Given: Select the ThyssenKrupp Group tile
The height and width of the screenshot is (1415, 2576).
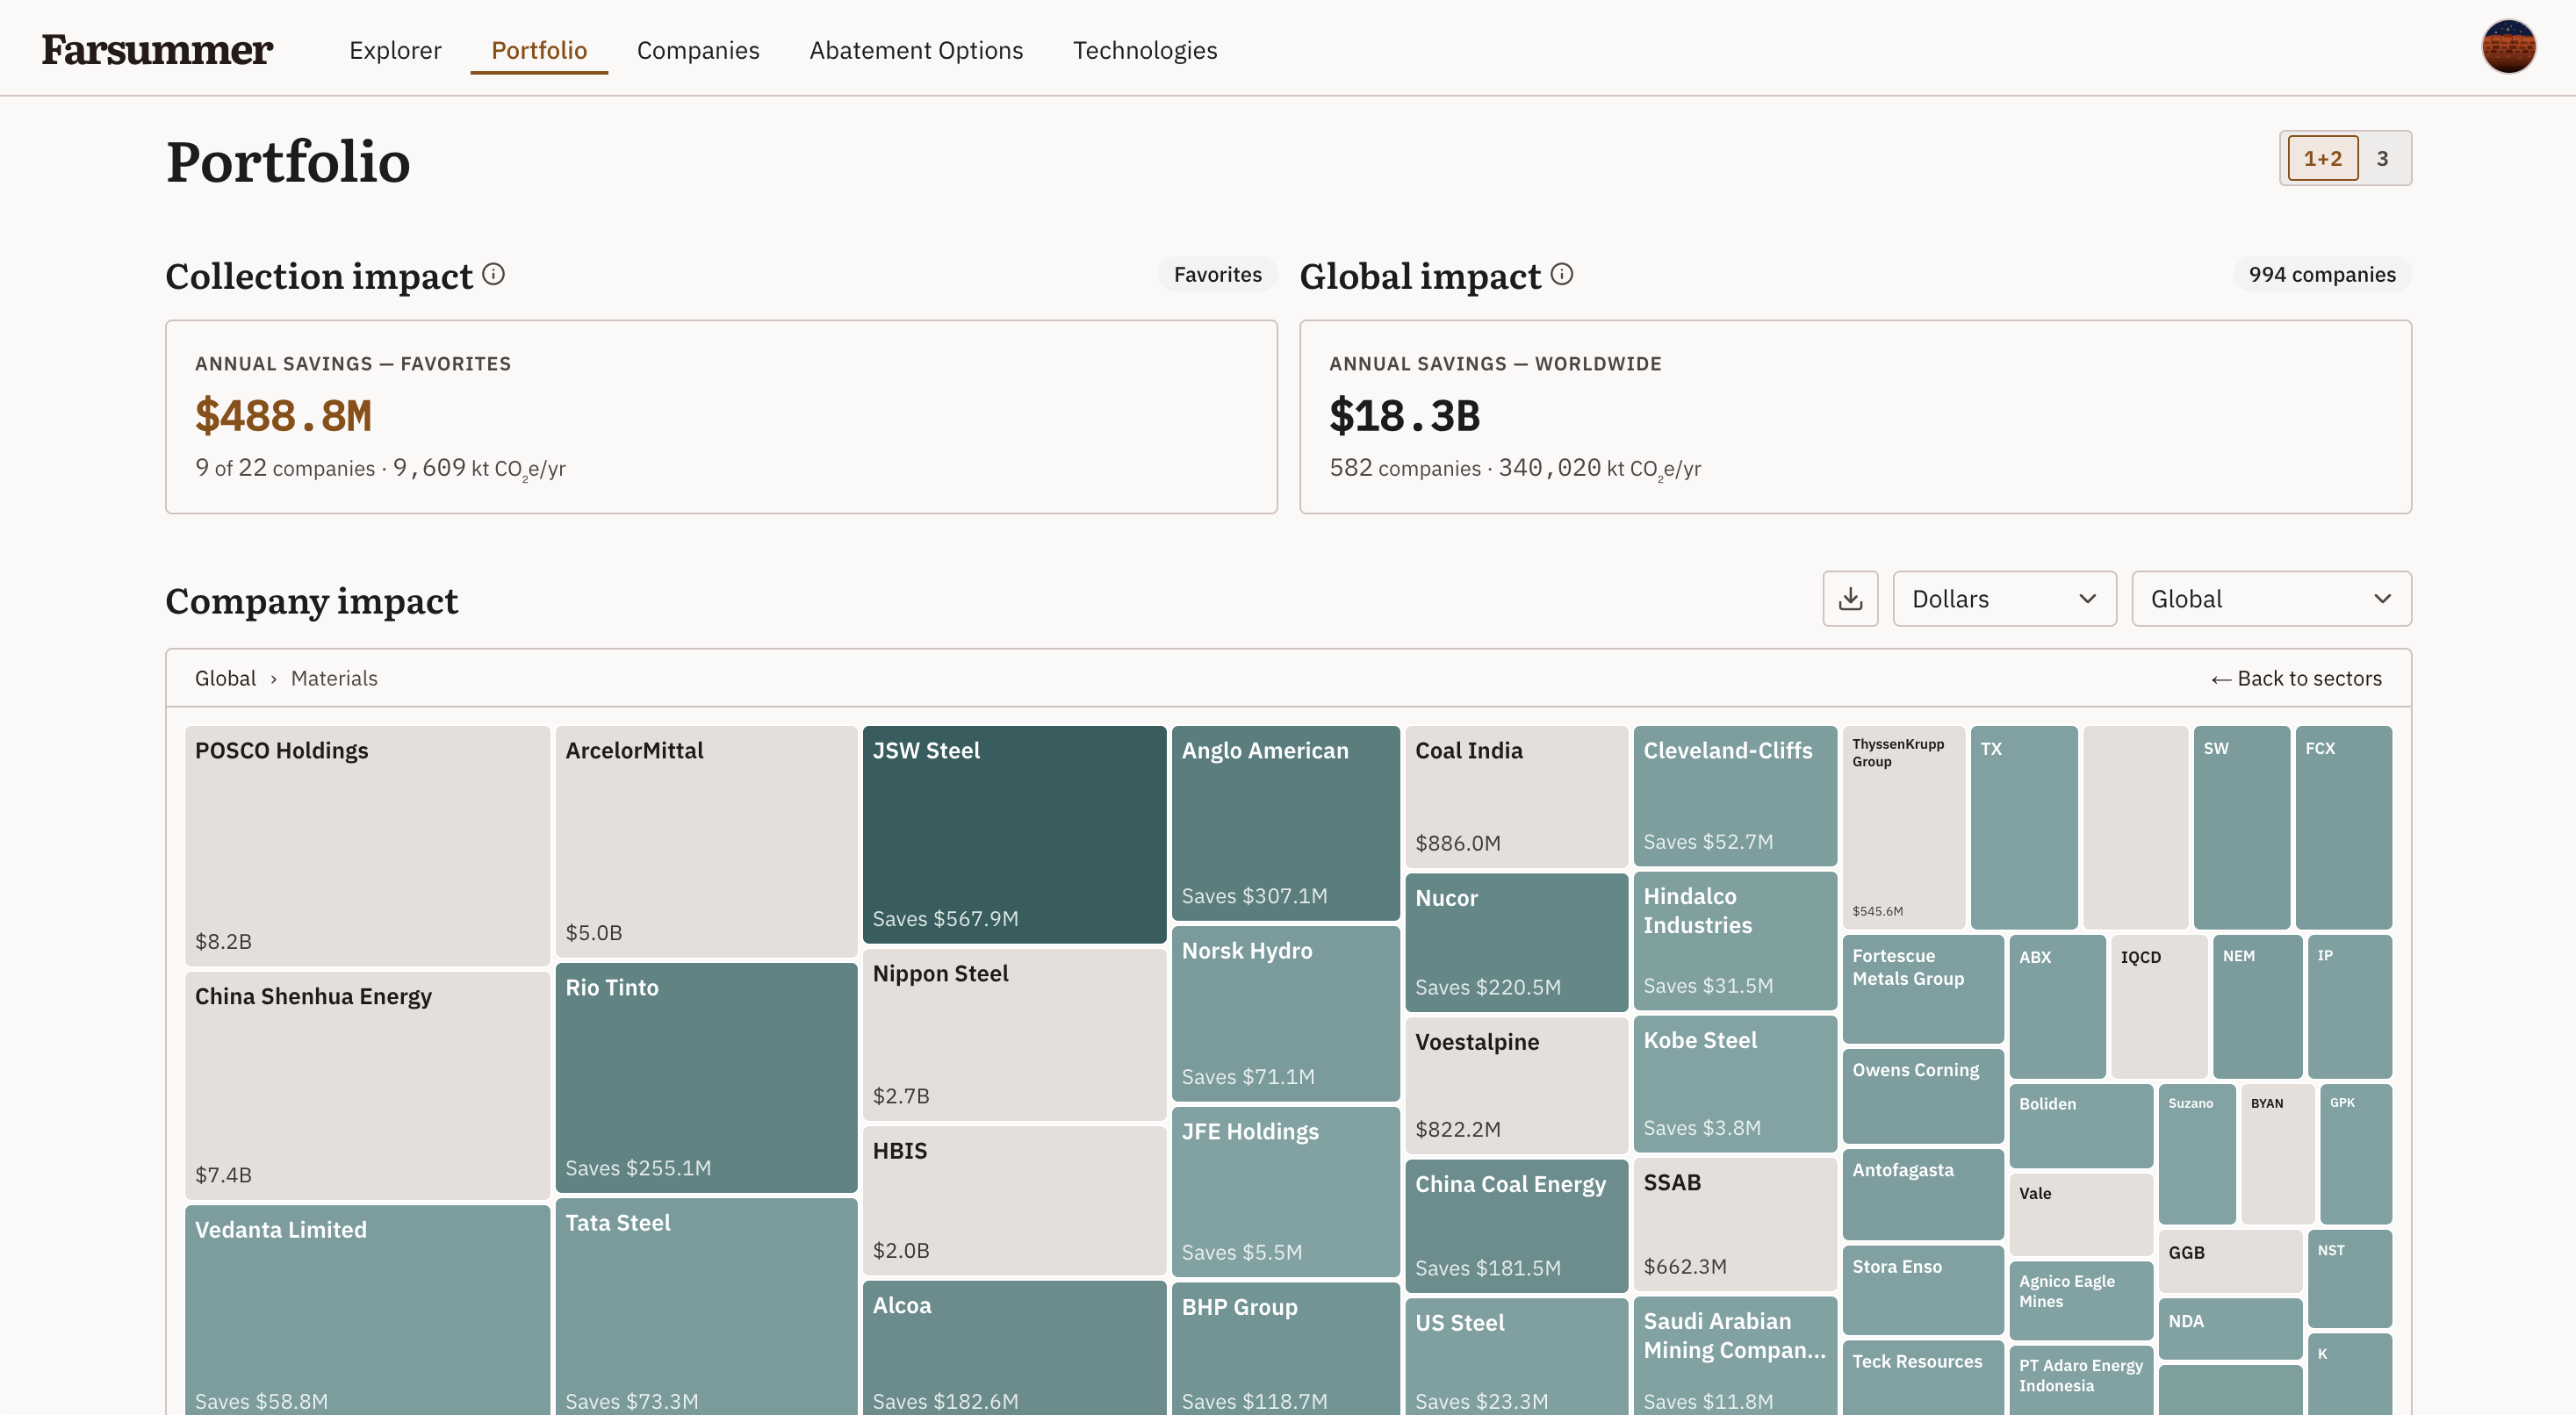Looking at the screenshot, I should (1903, 828).
